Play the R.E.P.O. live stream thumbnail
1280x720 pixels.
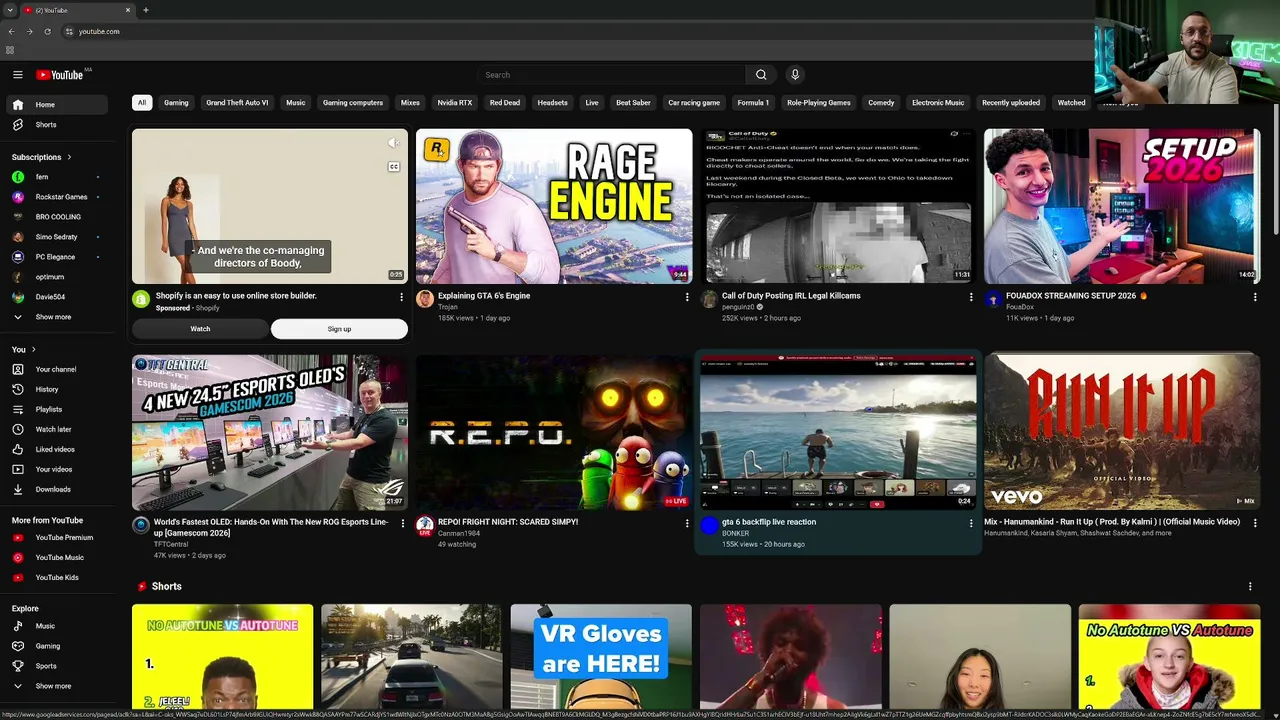[x=554, y=432]
